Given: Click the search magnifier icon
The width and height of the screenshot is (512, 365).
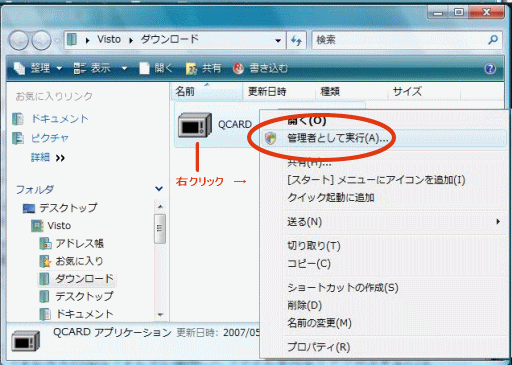Looking at the screenshot, I should pyautogui.click(x=493, y=40).
